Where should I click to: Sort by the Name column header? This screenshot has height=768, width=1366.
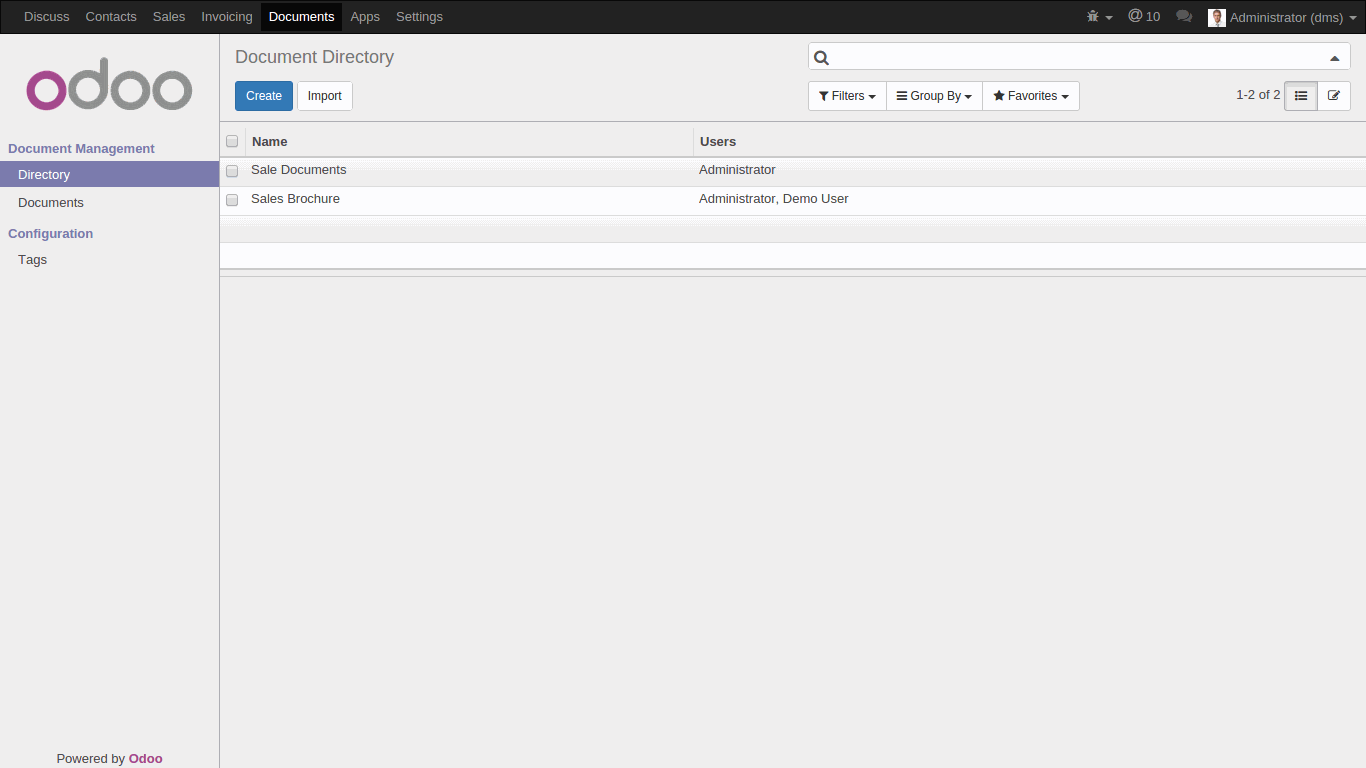[x=469, y=141]
